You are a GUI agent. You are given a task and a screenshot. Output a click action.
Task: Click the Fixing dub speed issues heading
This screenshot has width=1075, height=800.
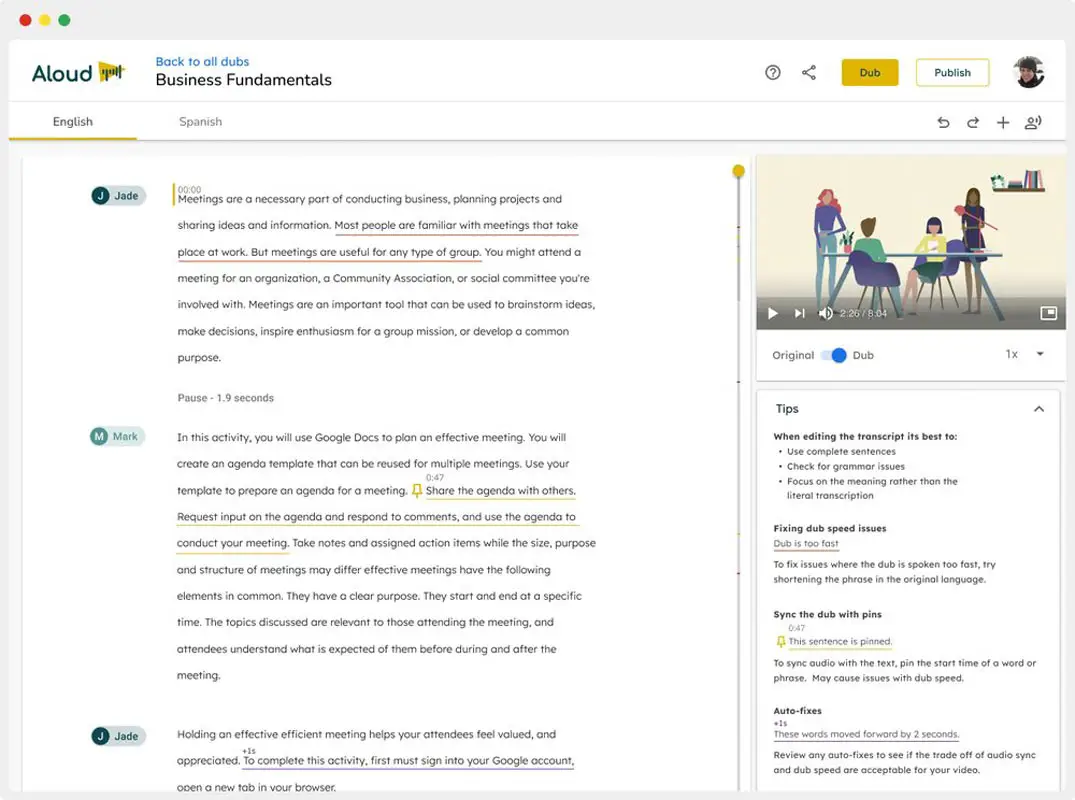(x=830, y=529)
